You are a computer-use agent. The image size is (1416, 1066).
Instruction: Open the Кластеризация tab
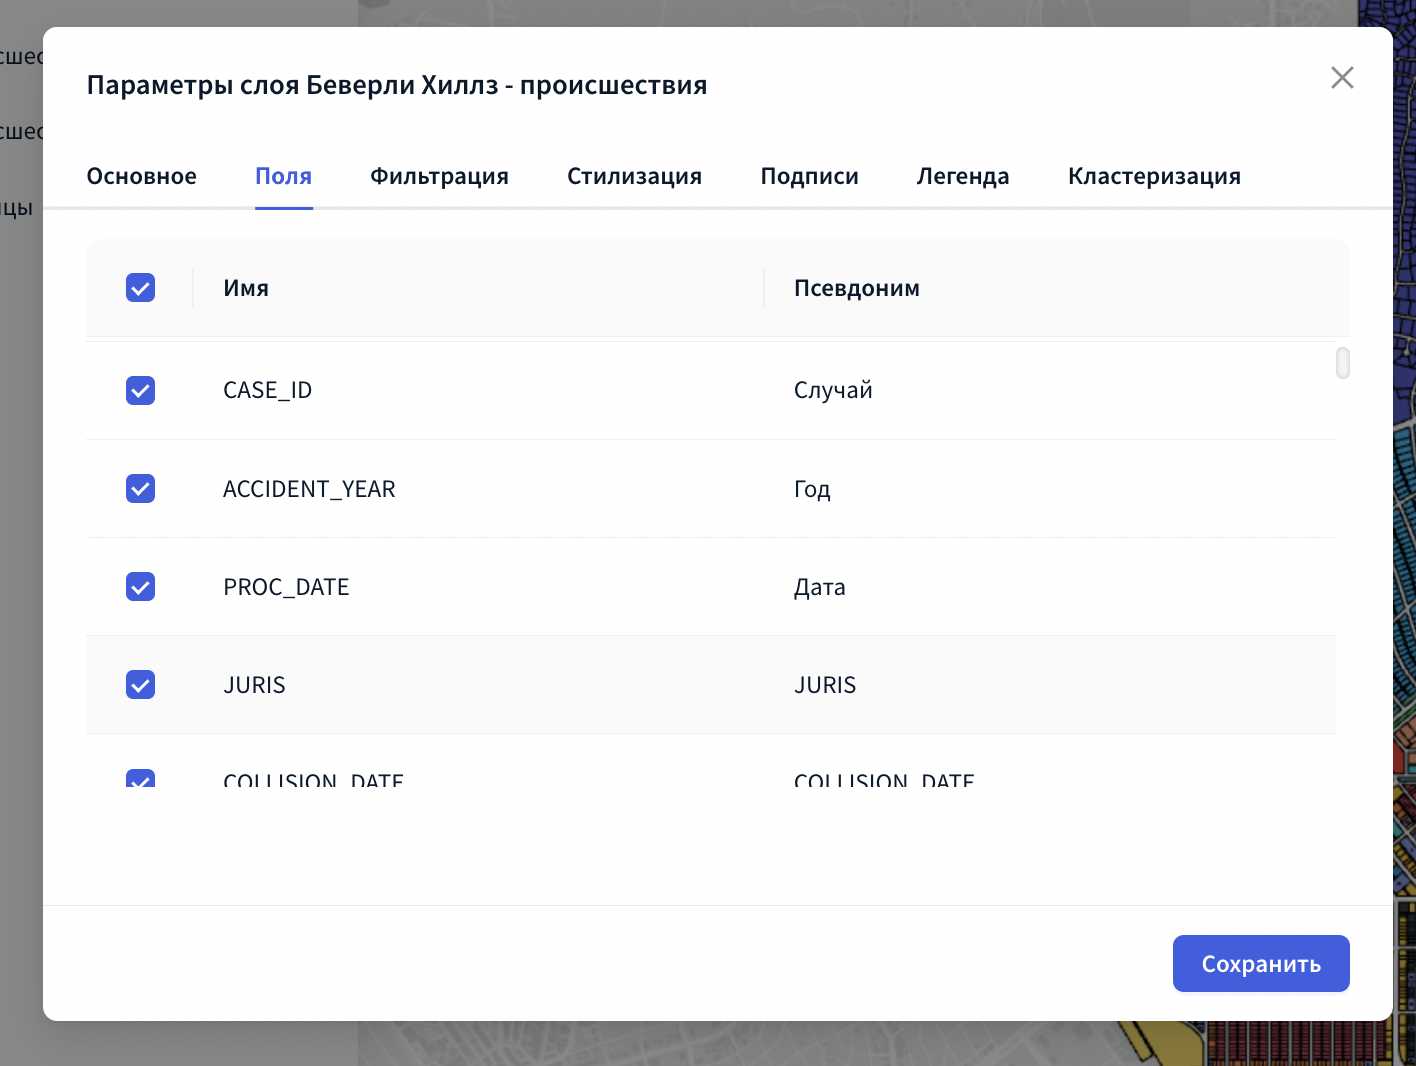(1154, 176)
